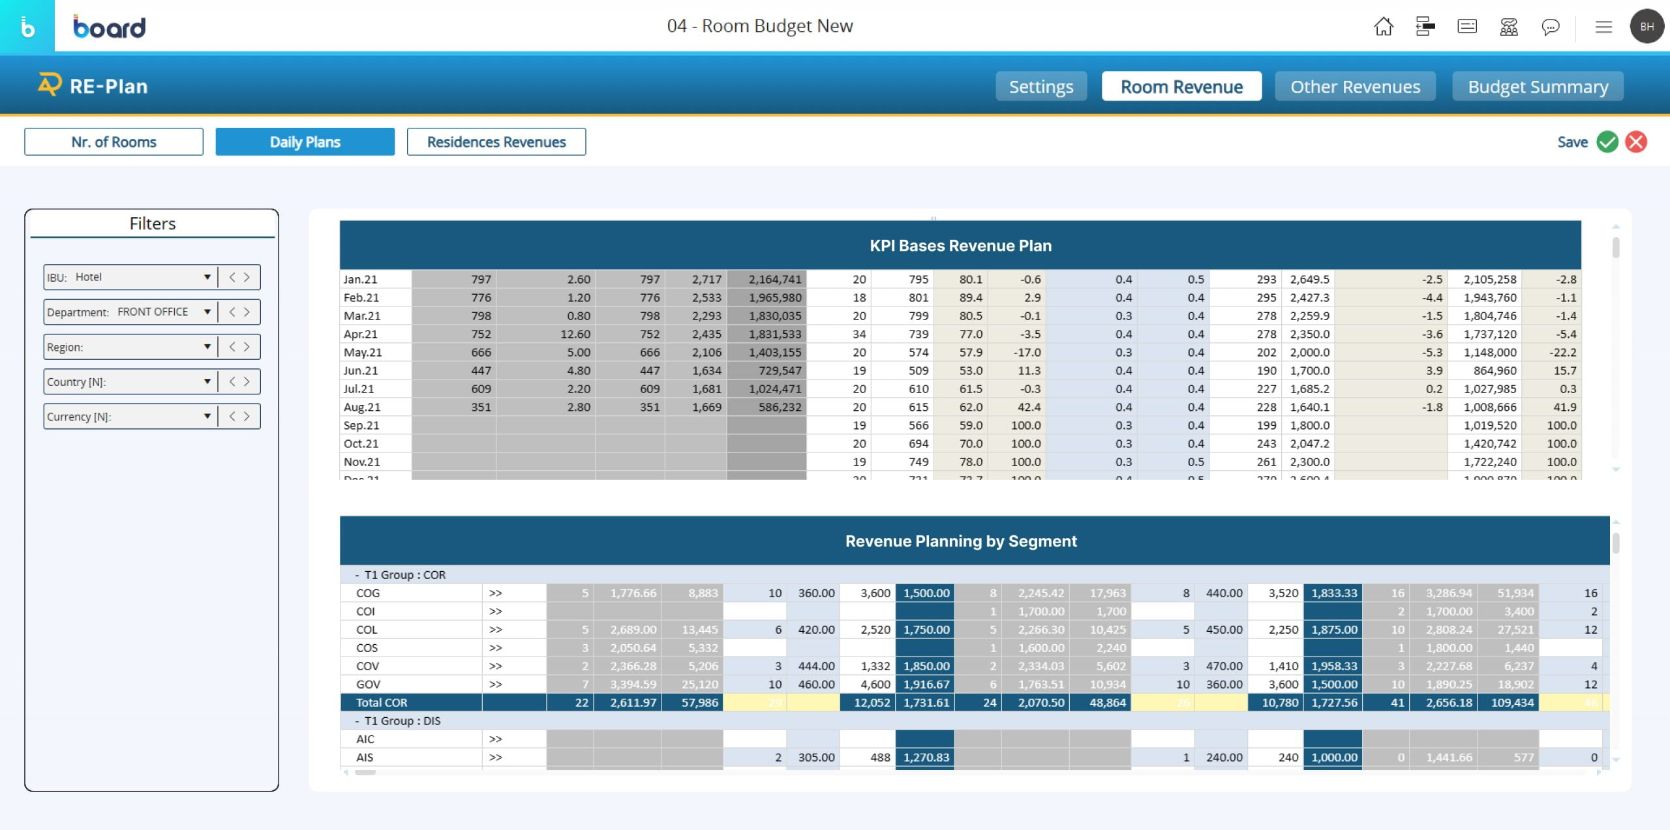Open the Nr. of Rooms view
This screenshot has height=830, width=1670.
click(x=114, y=142)
